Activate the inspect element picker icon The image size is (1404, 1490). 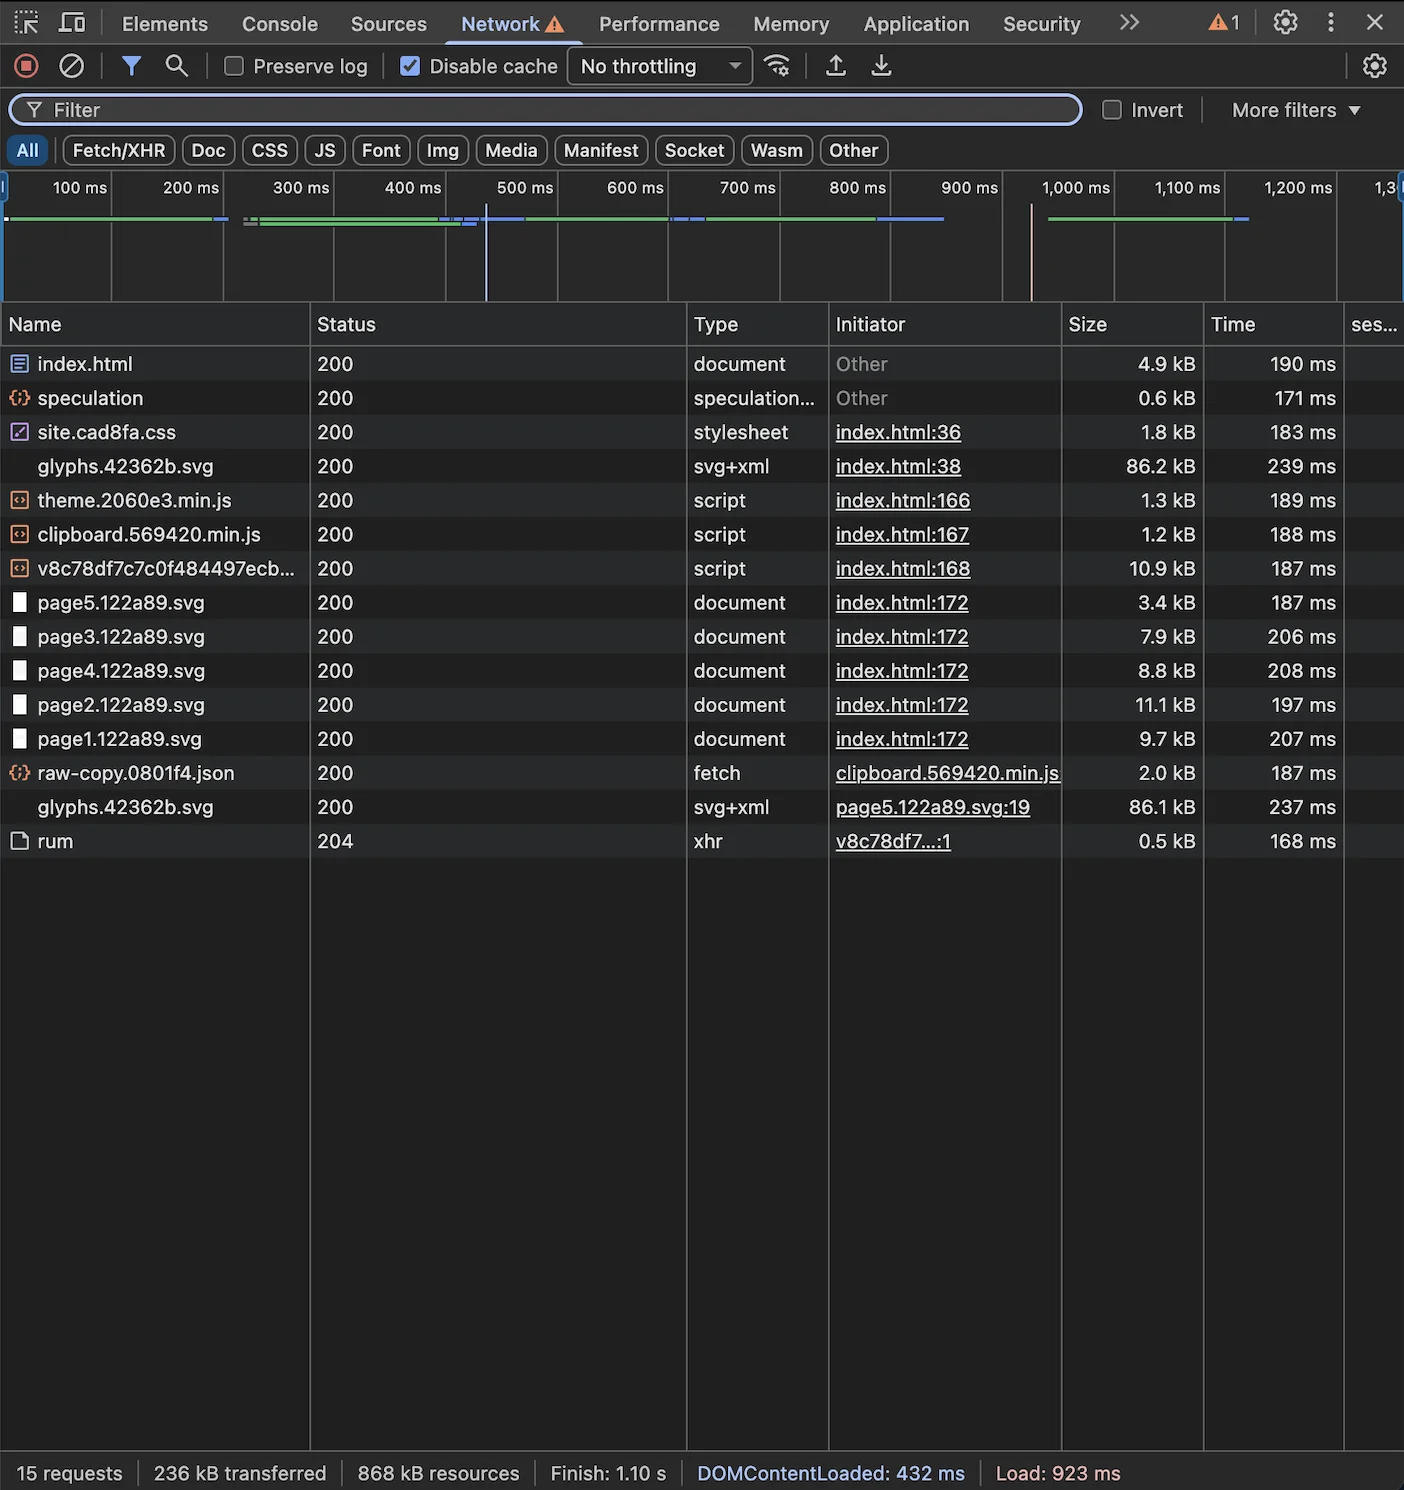[x=26, y=22]
